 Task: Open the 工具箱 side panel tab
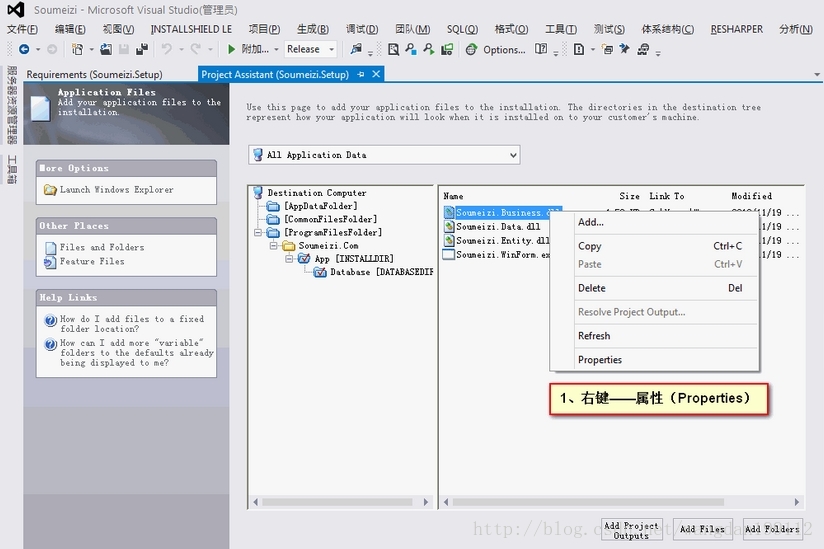click(12, 169)
